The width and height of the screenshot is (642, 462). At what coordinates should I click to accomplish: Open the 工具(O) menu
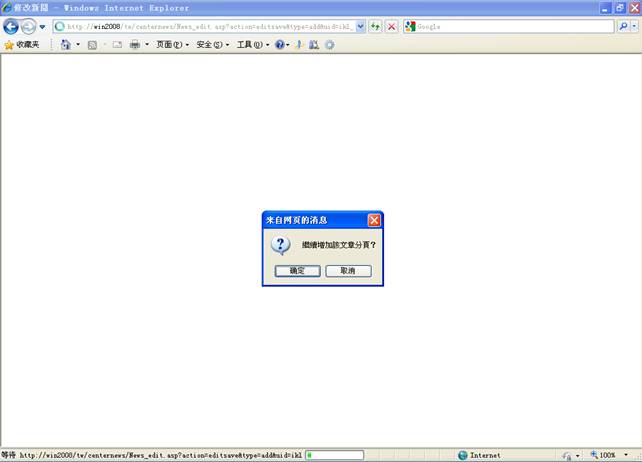pos(252,45)
